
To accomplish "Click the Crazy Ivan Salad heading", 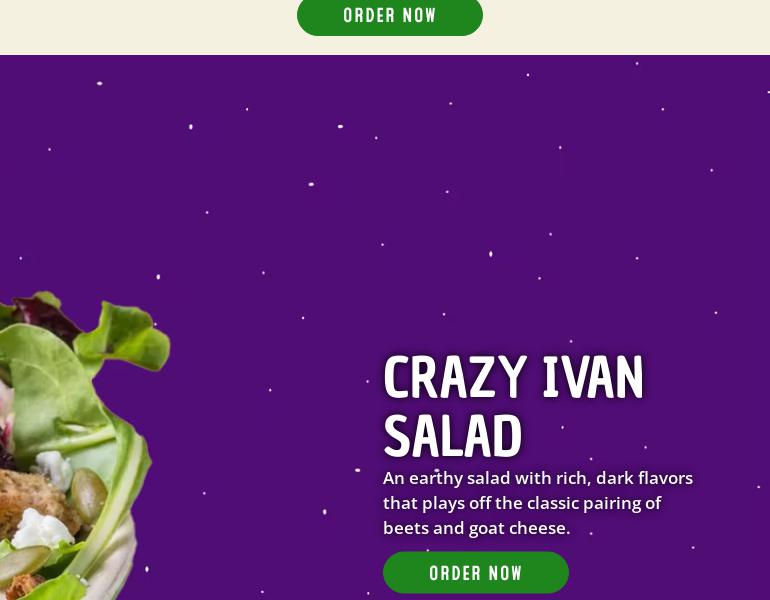I will pos(513,407).
